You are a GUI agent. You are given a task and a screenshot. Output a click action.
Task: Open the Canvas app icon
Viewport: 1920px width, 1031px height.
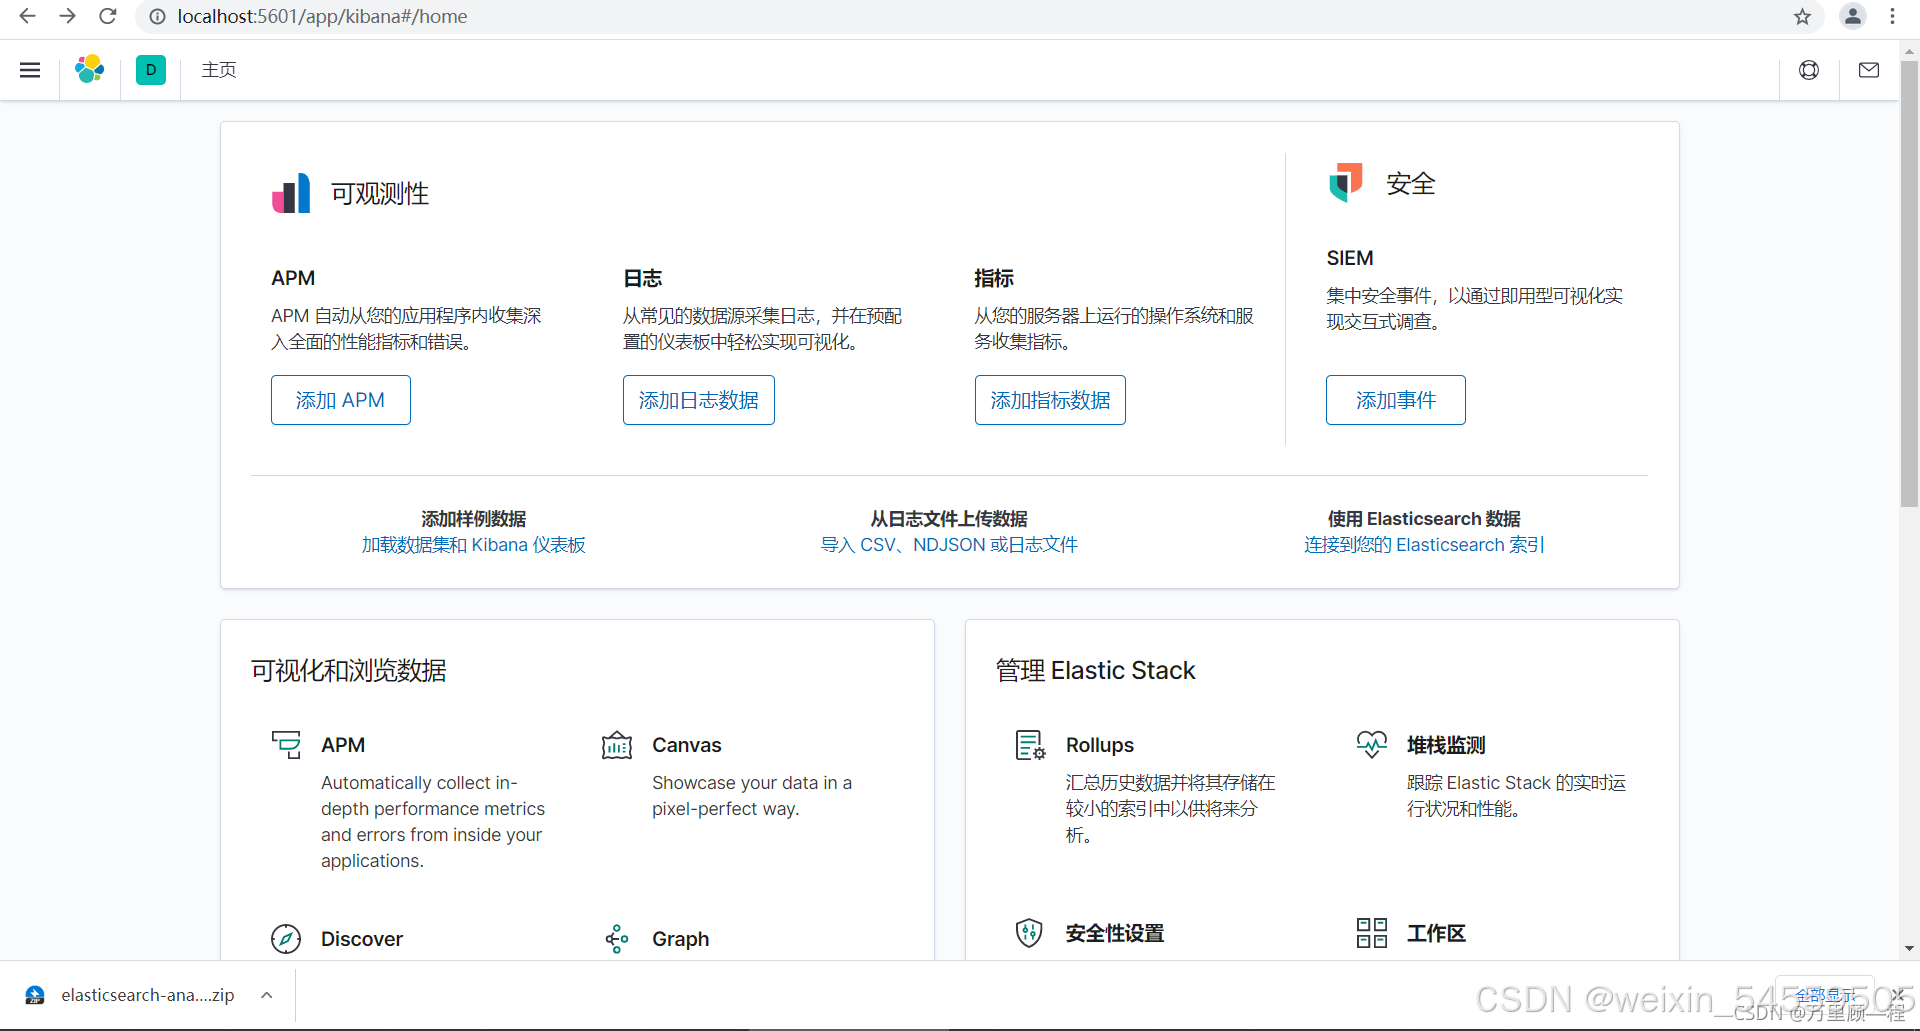click(x=616, y=744)
